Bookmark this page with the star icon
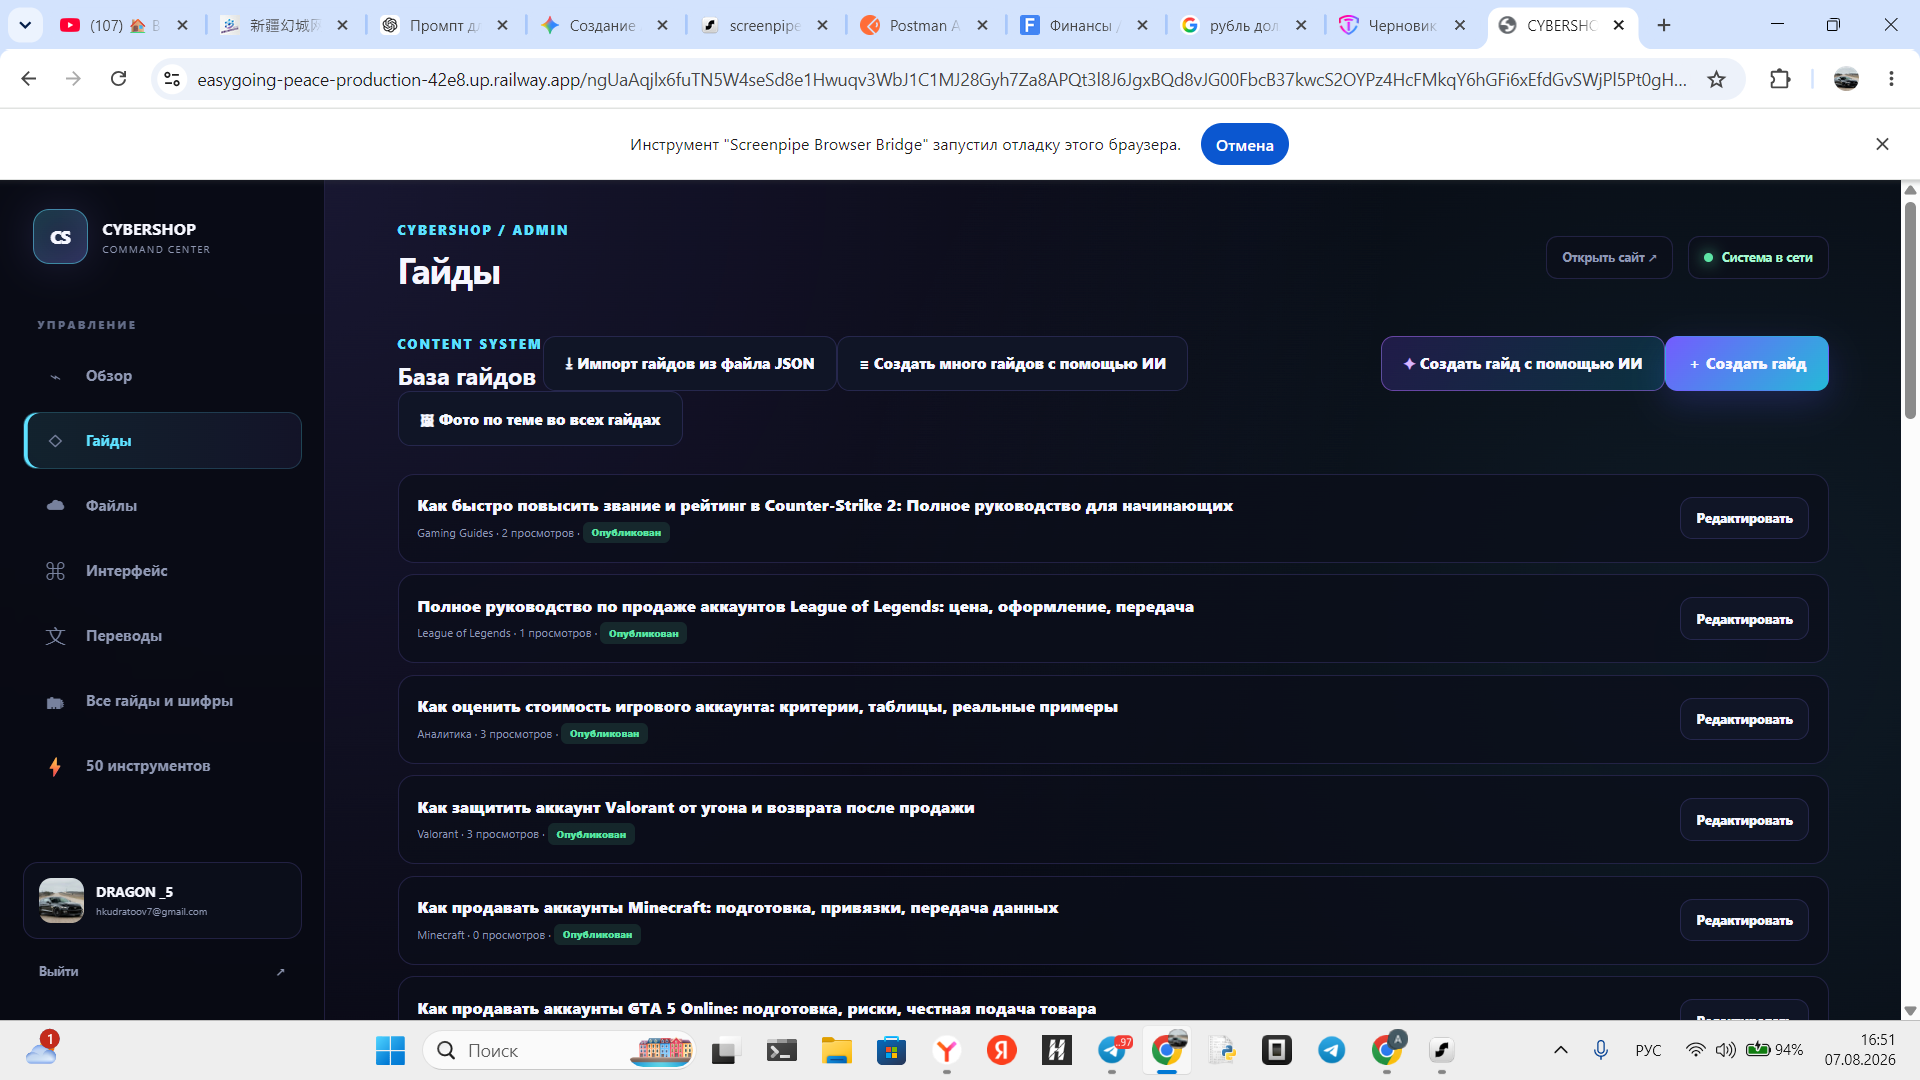This screenshot has width=1920, height=1080. (x=1716, y=79)
